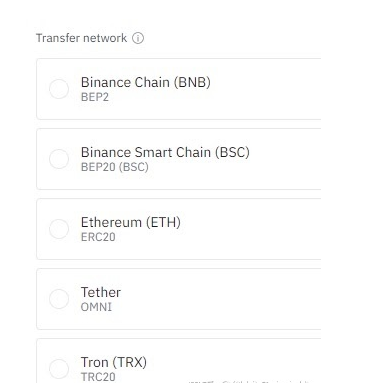The width and height of the screenshot is (377, 383).
Task: Click the OMNI subtitle label
Action: 96,307
